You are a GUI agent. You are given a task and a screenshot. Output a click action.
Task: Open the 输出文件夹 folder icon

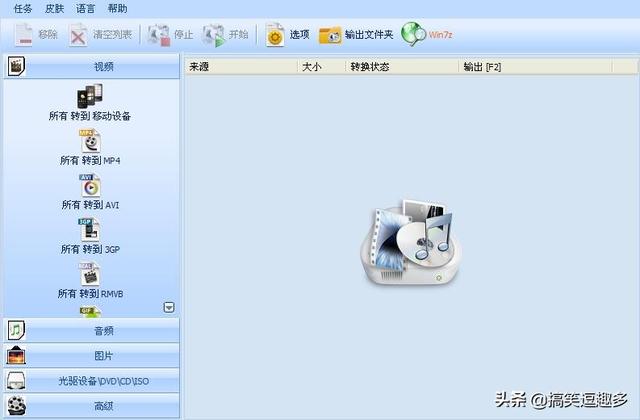[330, 36]
